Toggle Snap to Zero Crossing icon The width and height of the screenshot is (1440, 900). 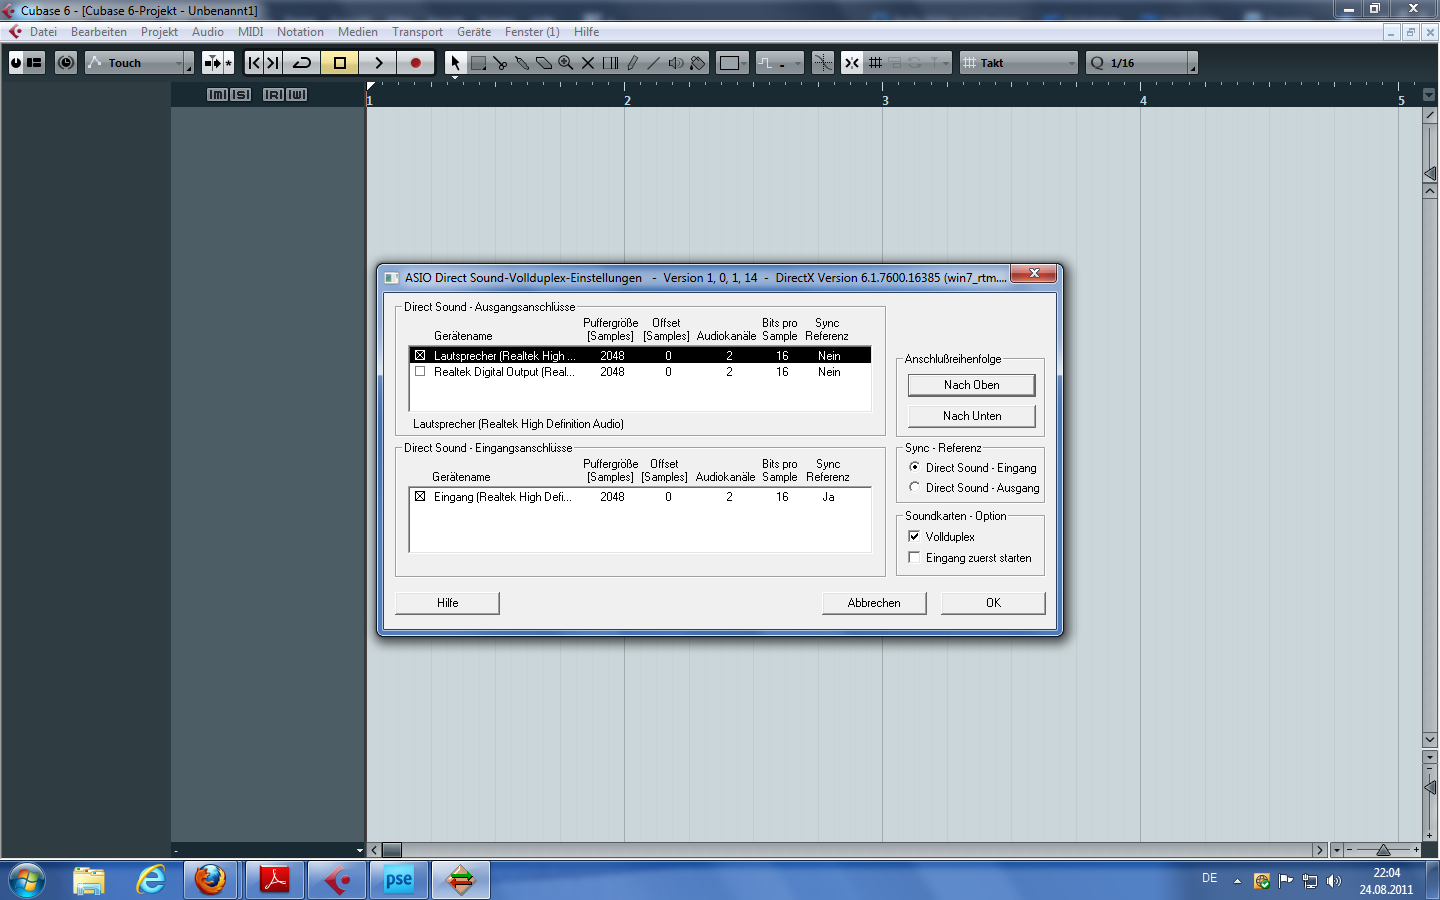click(823, 63)
